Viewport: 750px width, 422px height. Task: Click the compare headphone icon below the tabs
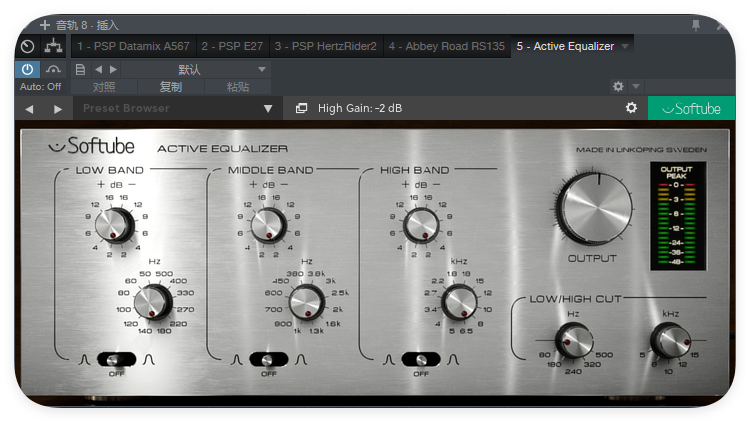pos(53,70)
